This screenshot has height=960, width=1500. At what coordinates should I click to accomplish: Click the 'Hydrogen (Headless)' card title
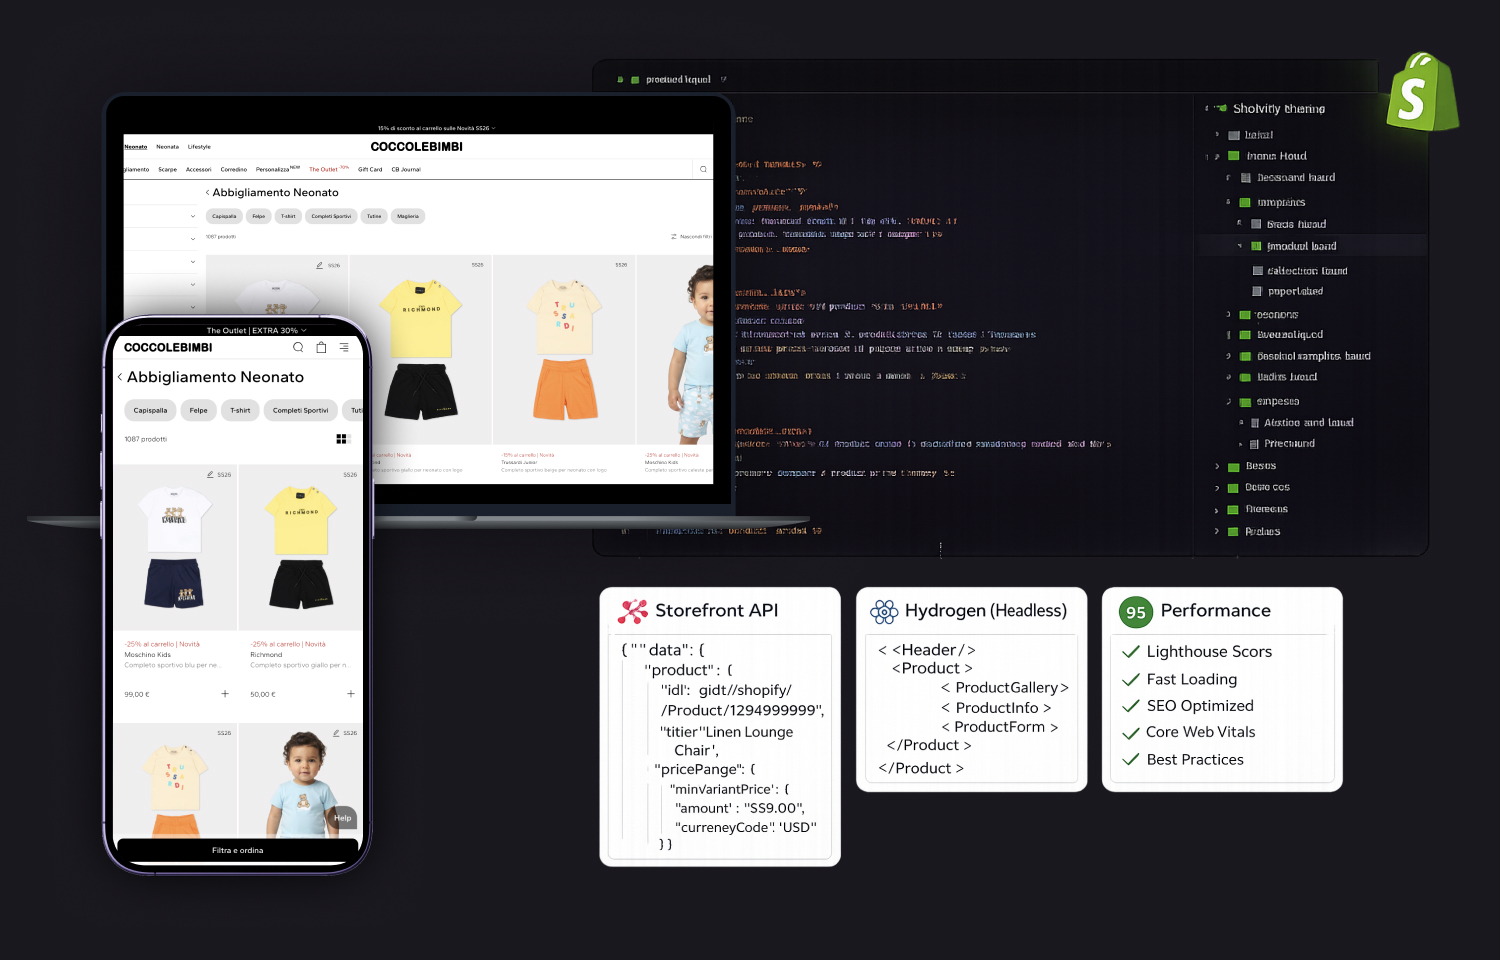[986, 611]
